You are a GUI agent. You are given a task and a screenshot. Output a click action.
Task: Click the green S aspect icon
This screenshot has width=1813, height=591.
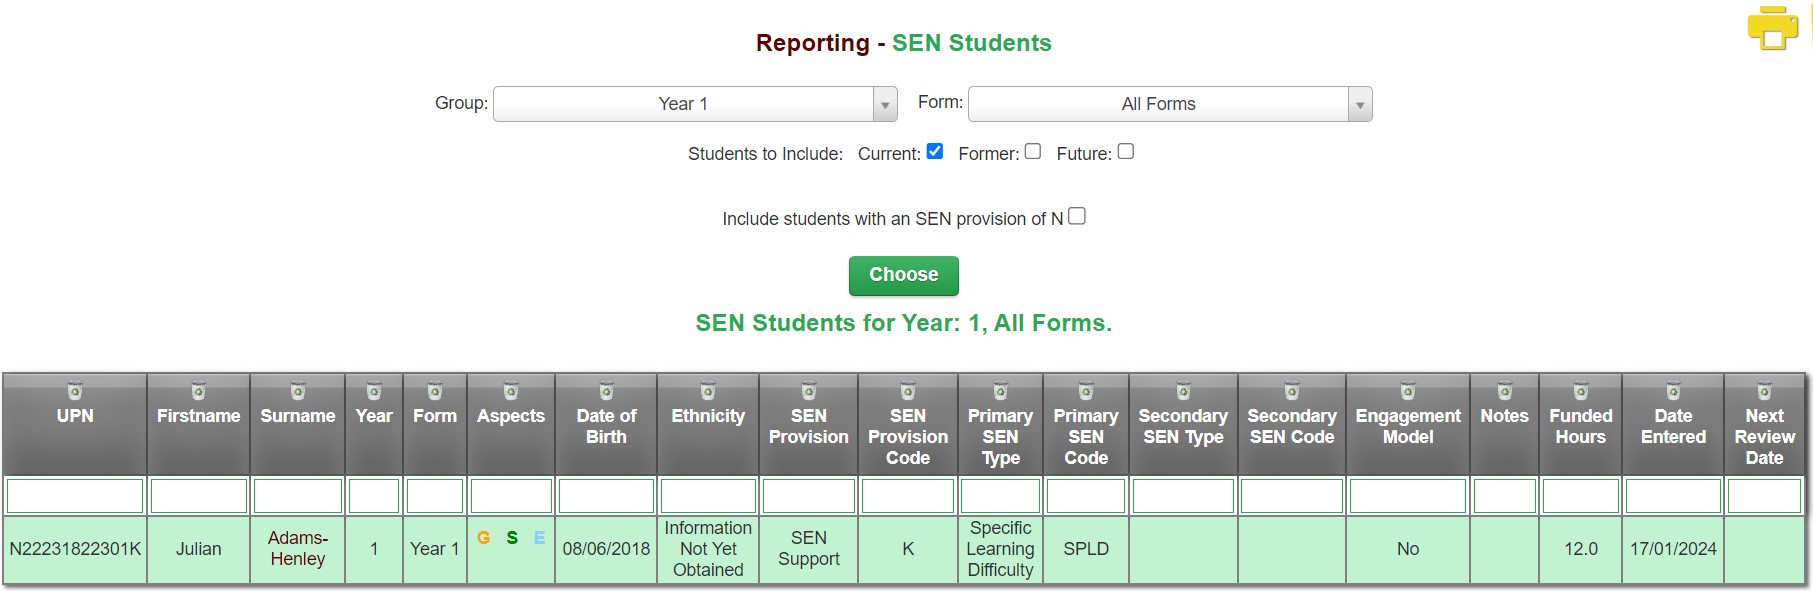pos(512,538)
